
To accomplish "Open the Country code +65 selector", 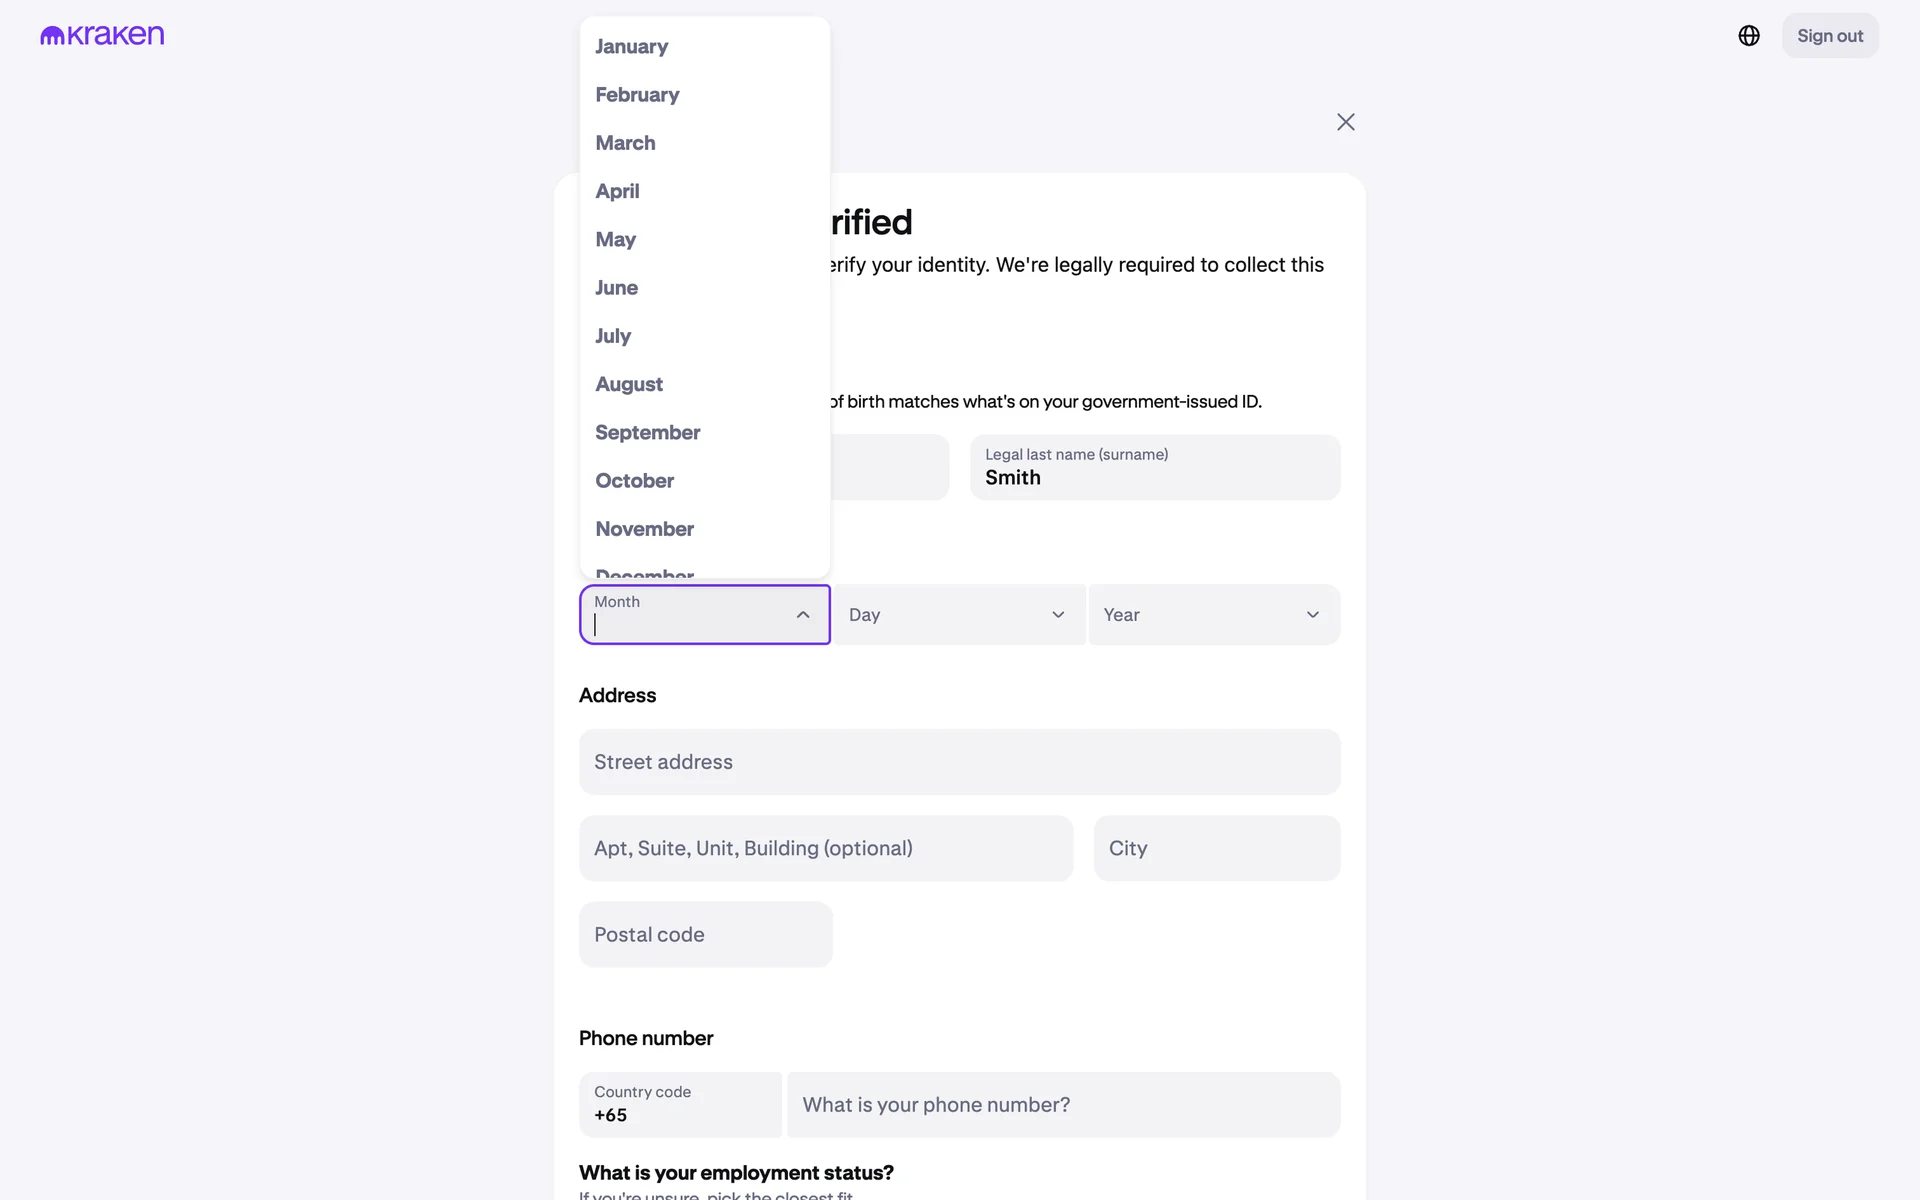I will point(680,1105).
